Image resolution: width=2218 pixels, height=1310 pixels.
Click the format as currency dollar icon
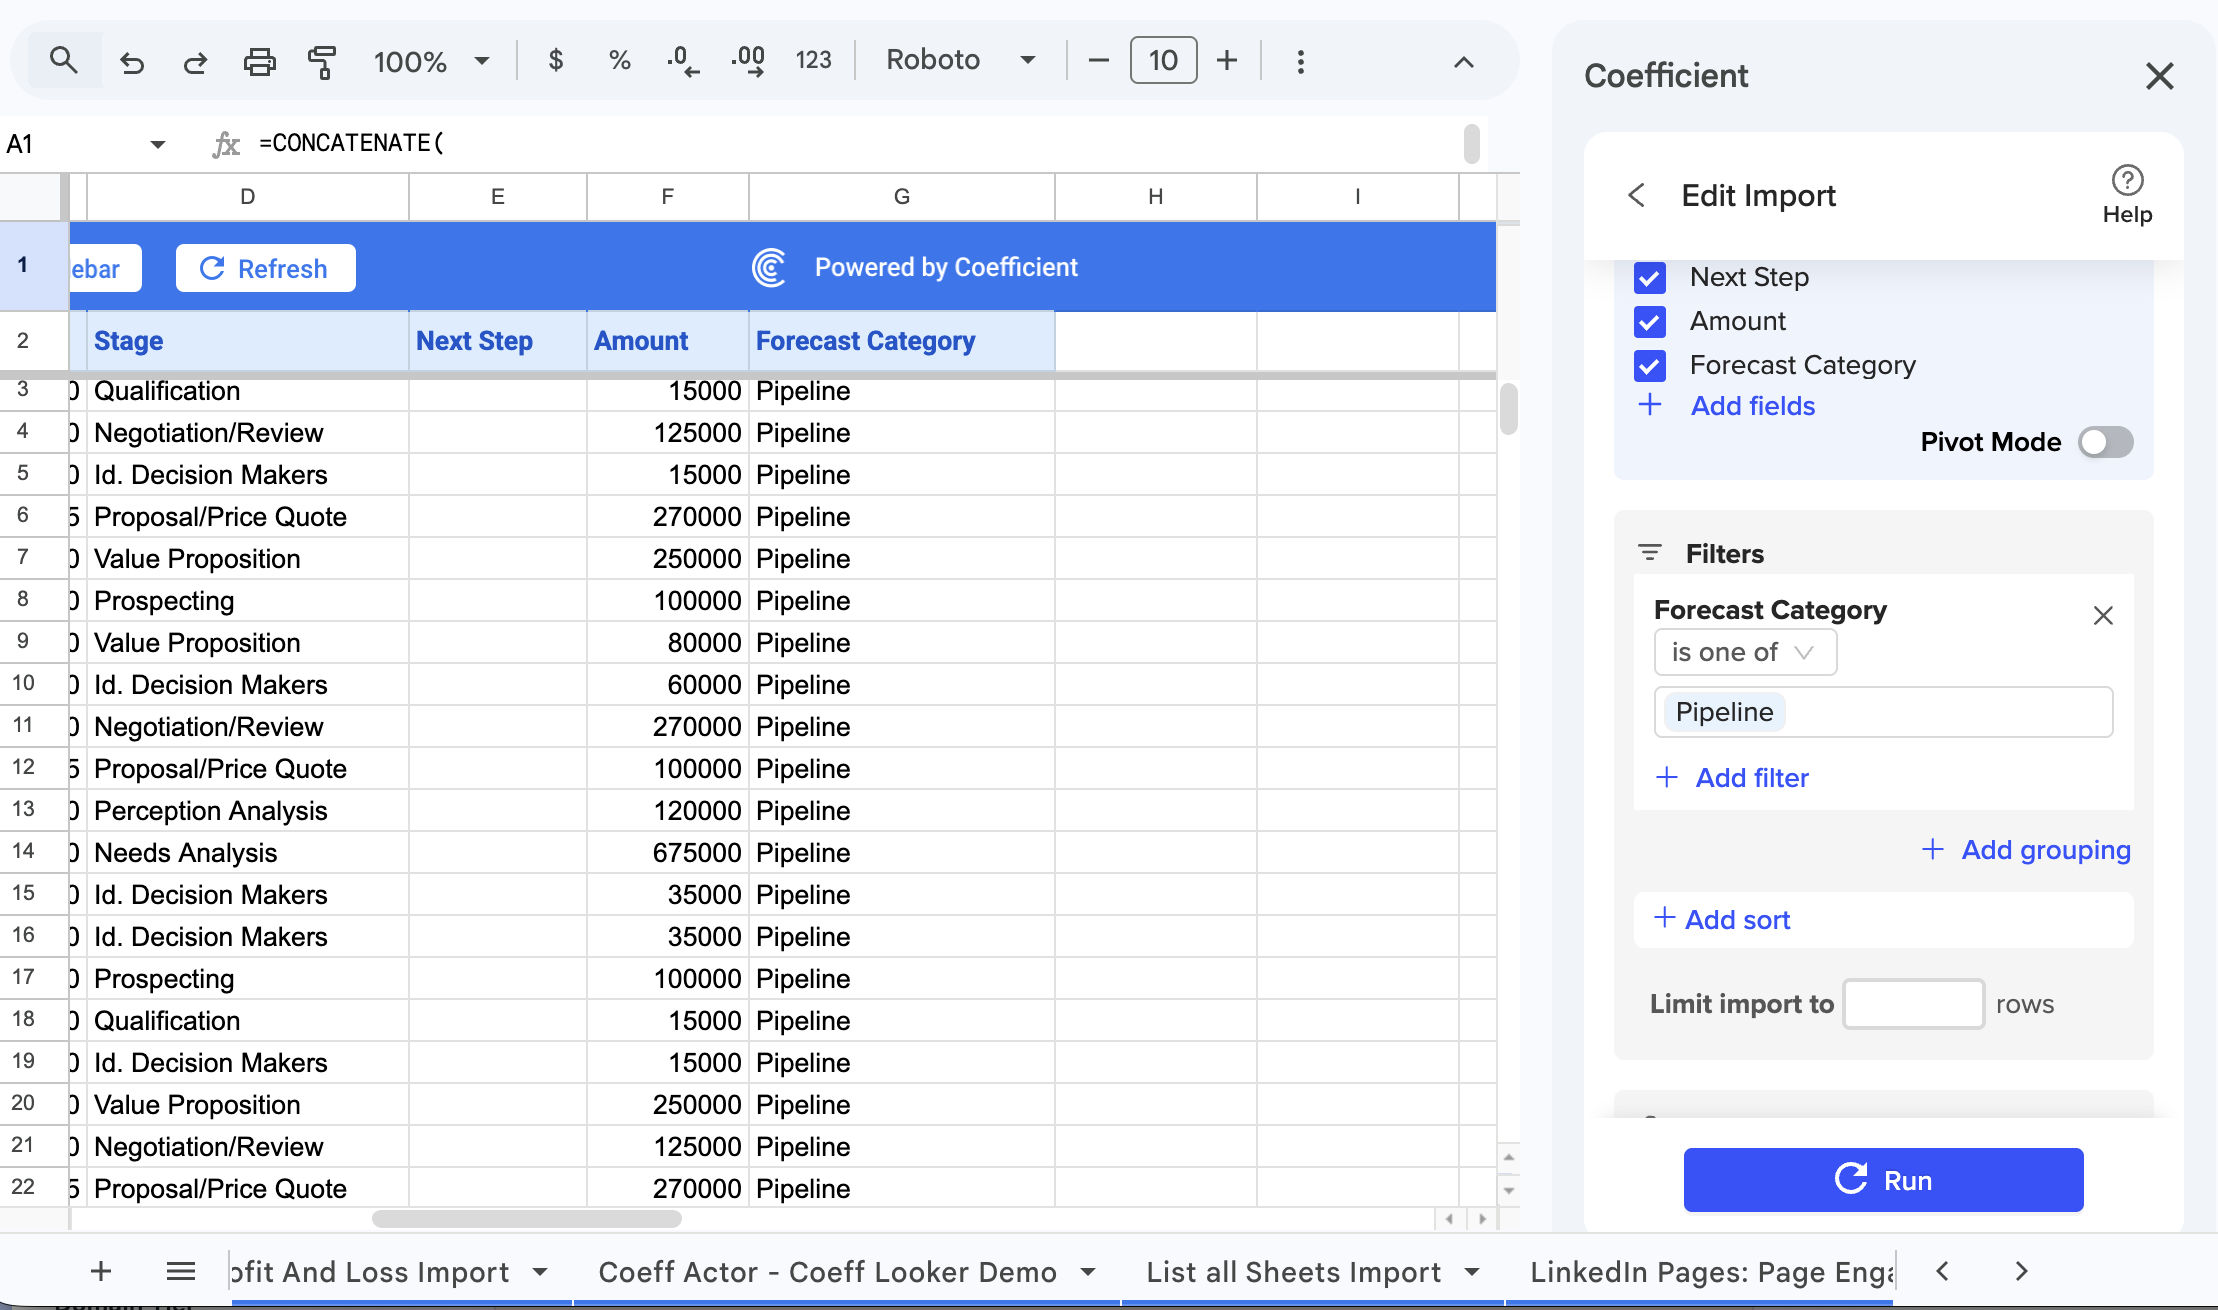tap(556, 61)
